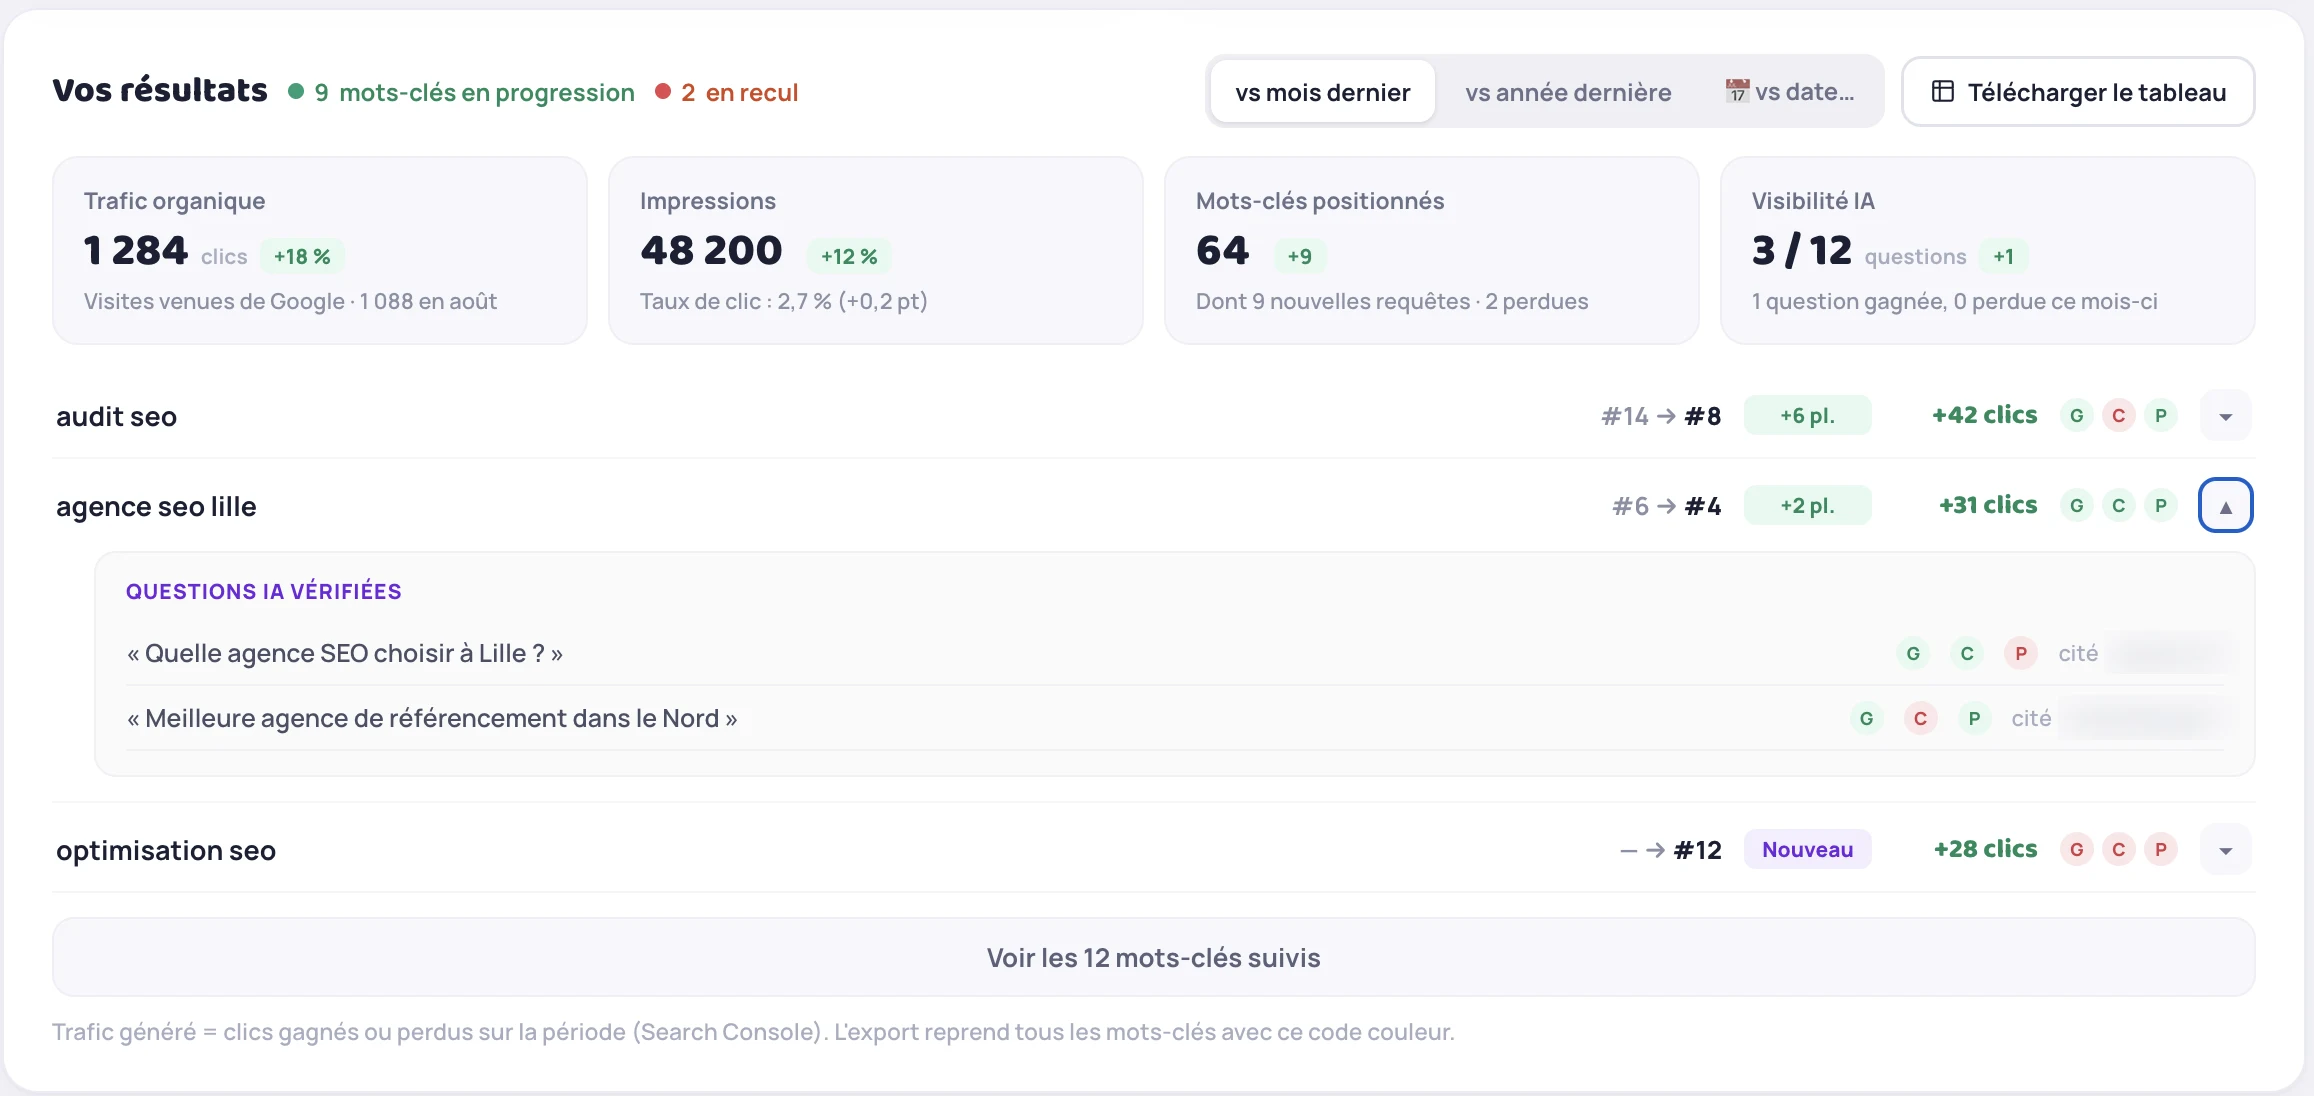2314x1096 pixels.
Task: Click the +6 pl. green position badge
Action: [x=1808, y=416]
